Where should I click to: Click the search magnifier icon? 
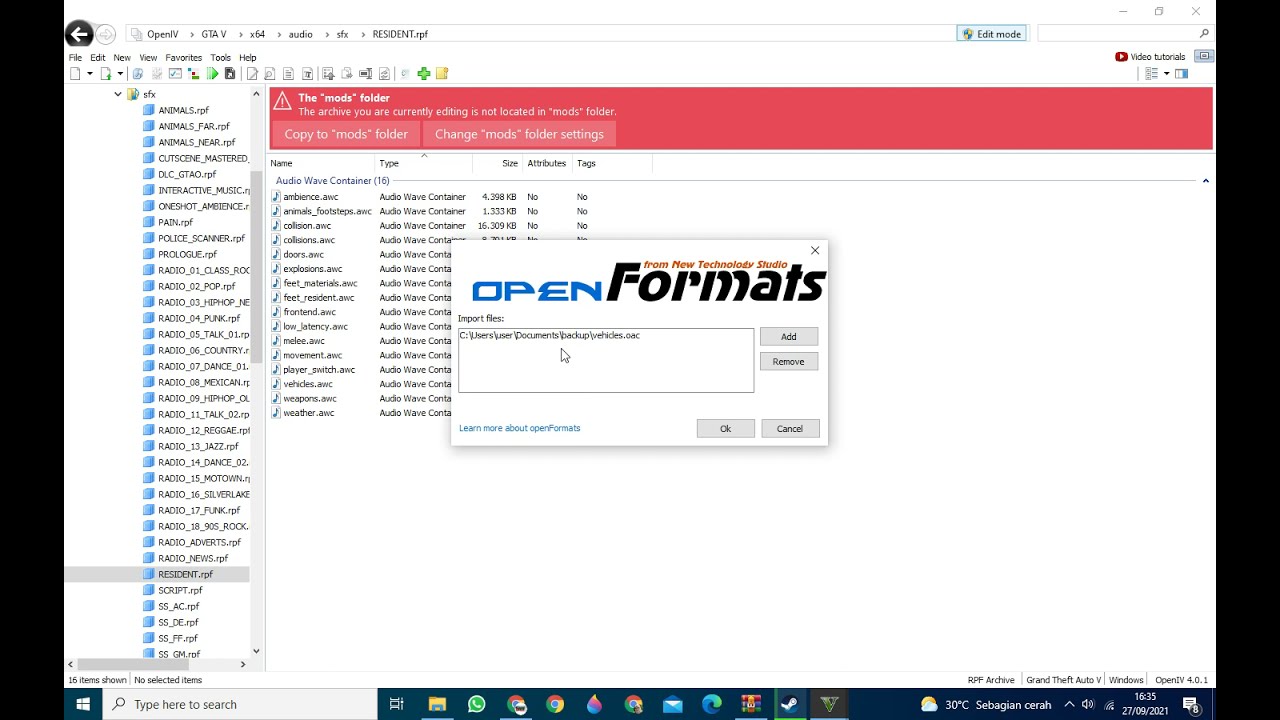coord(1204,34)
